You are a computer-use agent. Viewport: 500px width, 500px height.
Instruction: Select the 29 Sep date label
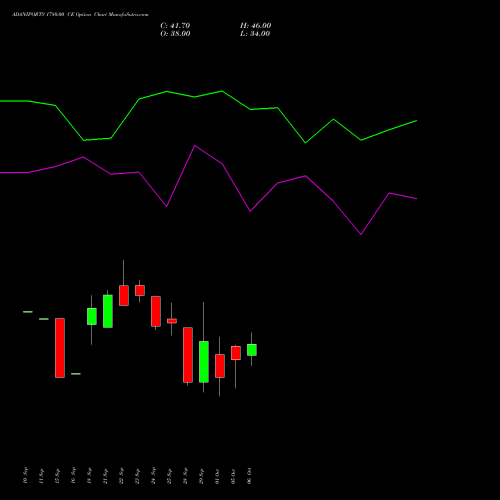click(201, 476)
